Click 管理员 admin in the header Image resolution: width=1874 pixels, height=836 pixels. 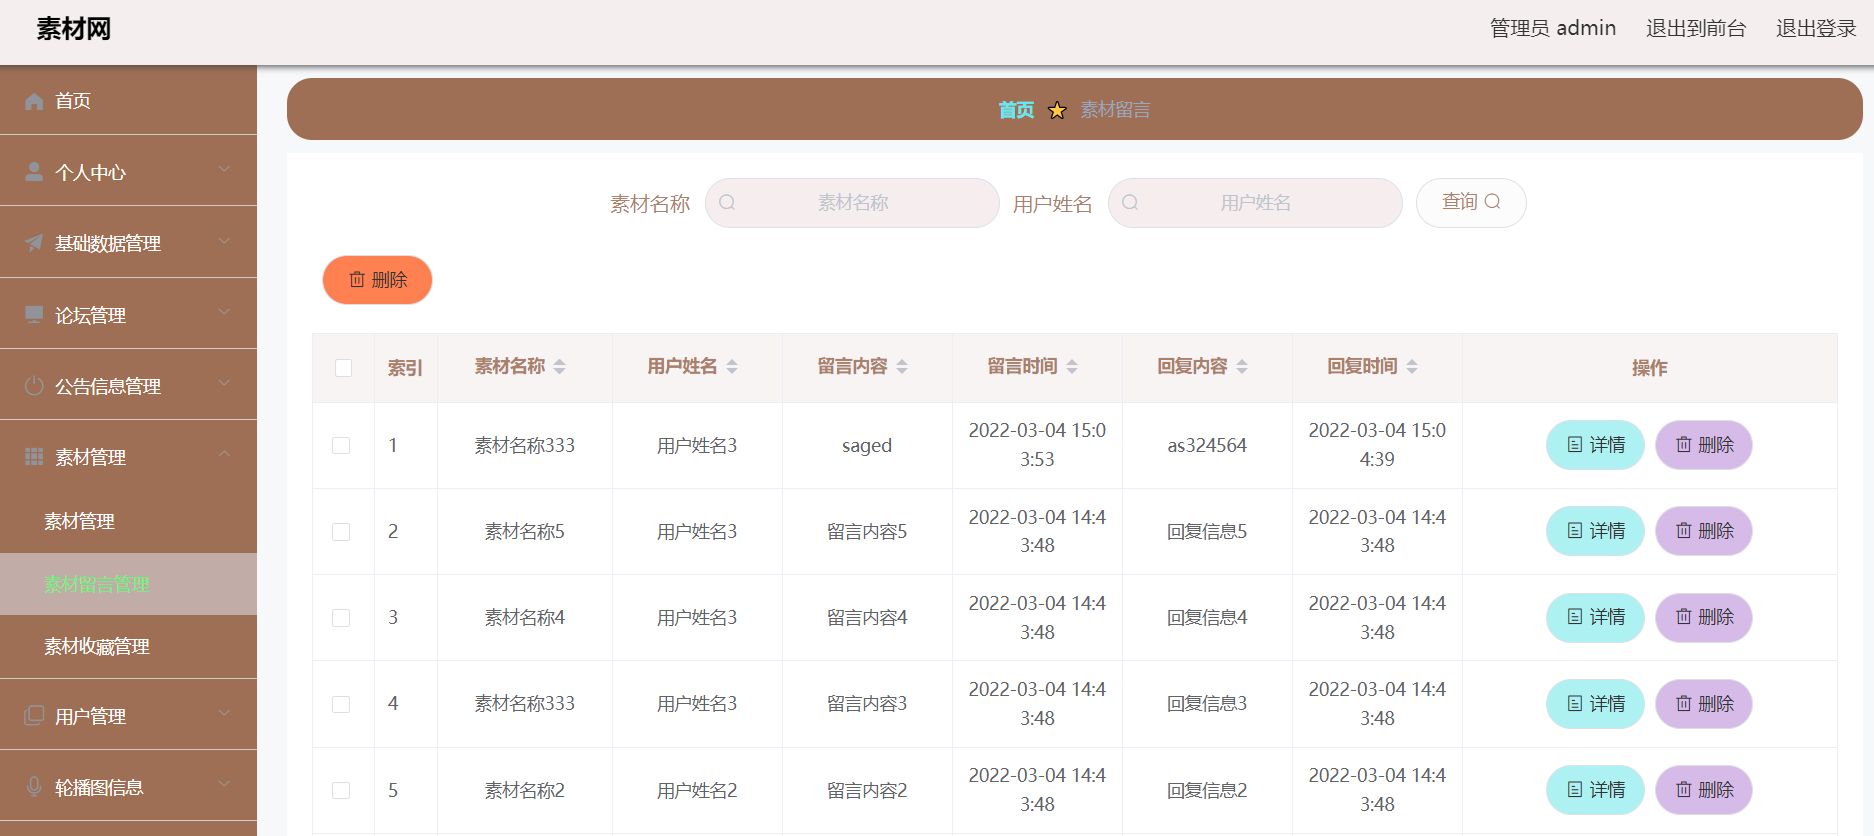[x=1553, y=29]
